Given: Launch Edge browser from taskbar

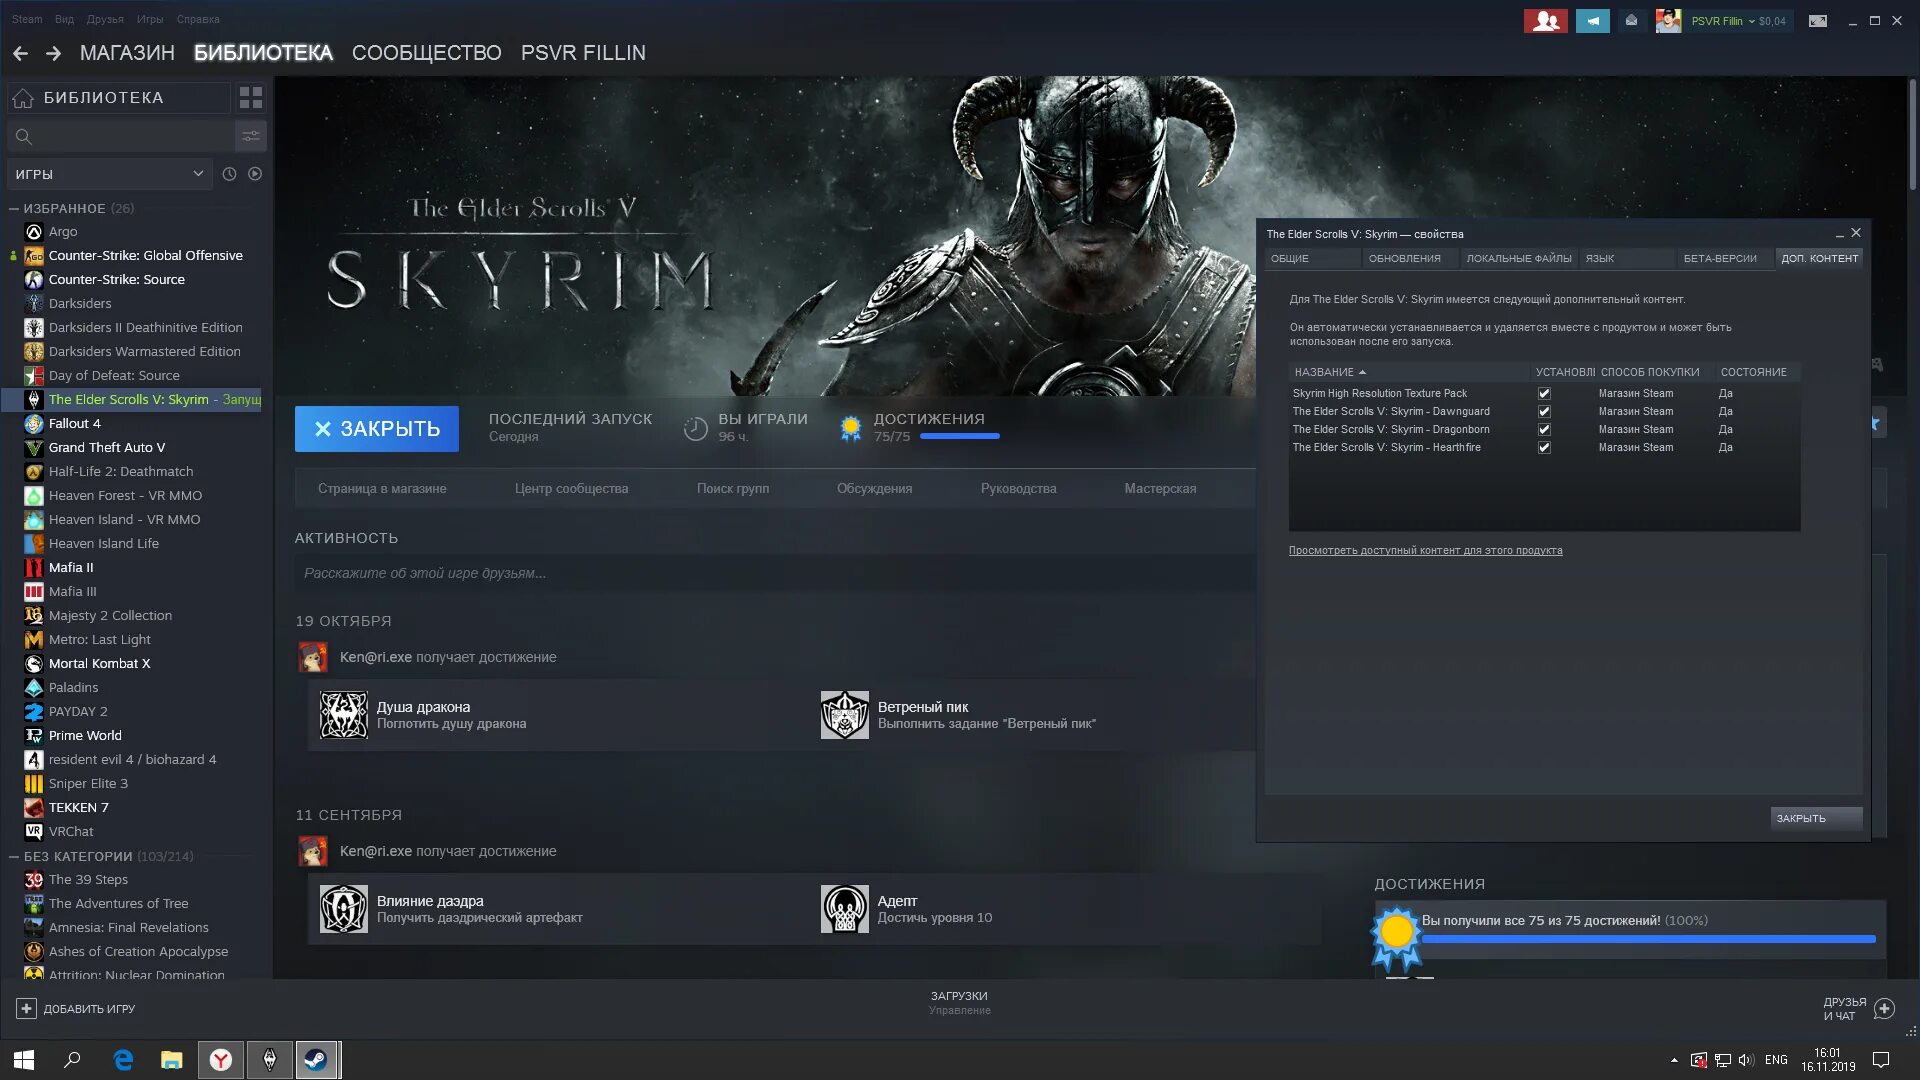Looking at the screenshot, I should (123, 1060).
